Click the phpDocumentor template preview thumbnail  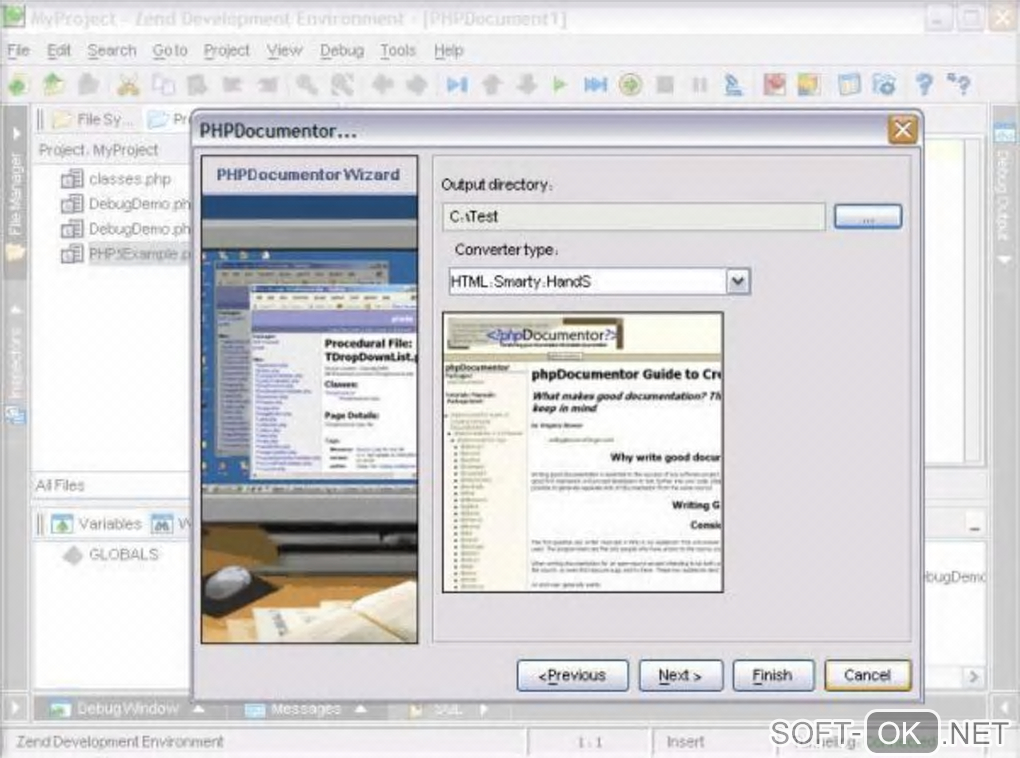[583, 452]
